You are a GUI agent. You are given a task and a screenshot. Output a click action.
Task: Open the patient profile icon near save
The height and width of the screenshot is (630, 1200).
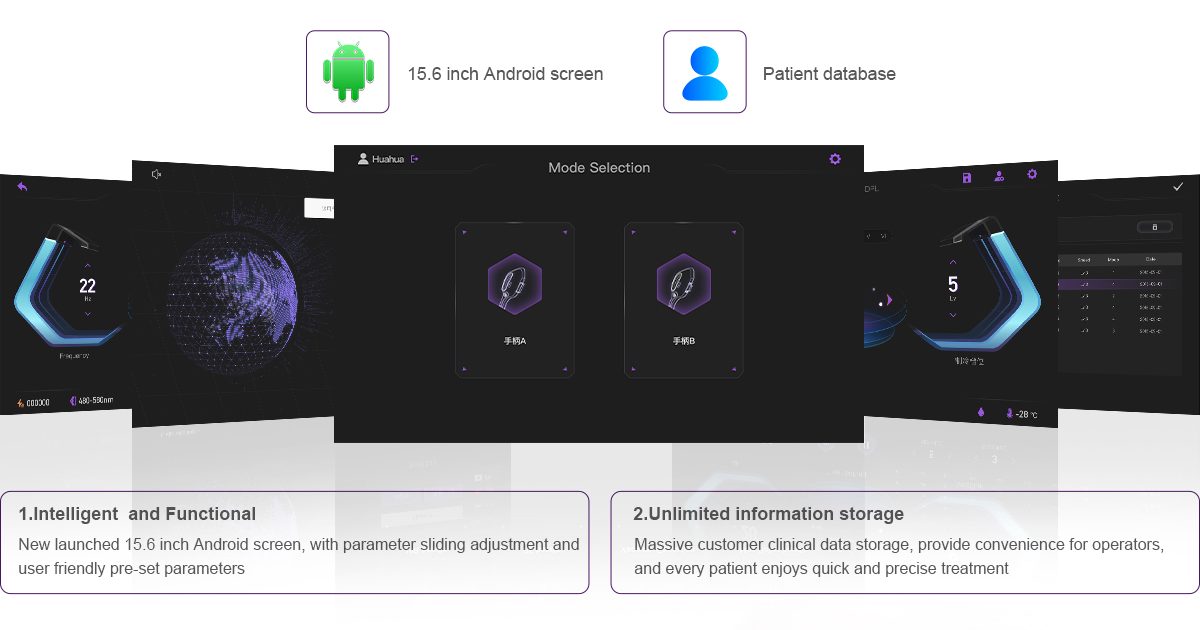[x=998, y=176]
